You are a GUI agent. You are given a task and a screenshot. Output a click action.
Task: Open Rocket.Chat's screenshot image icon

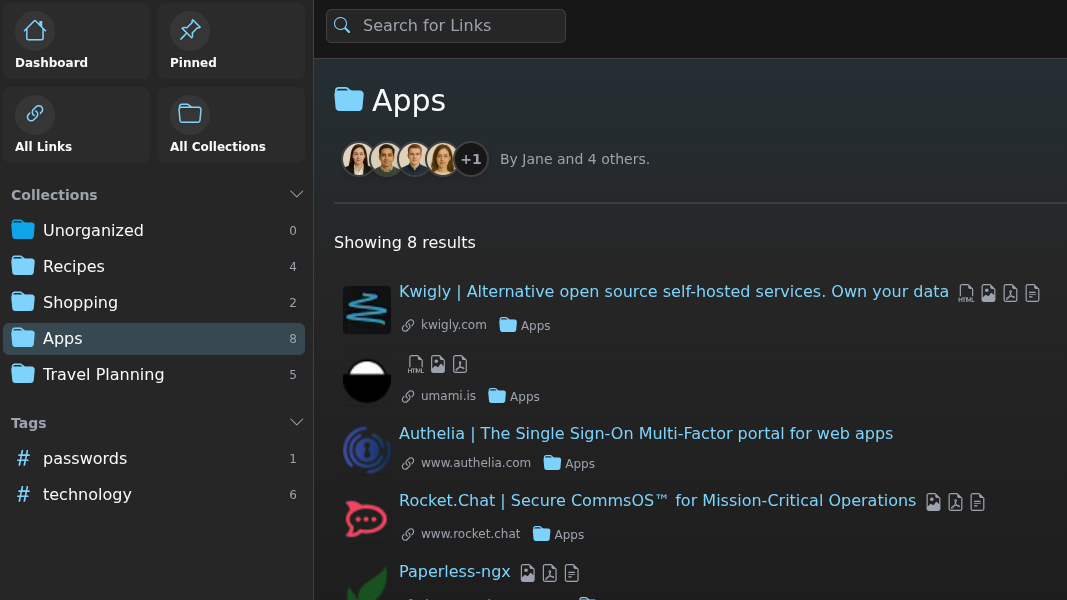click(933, 502)
